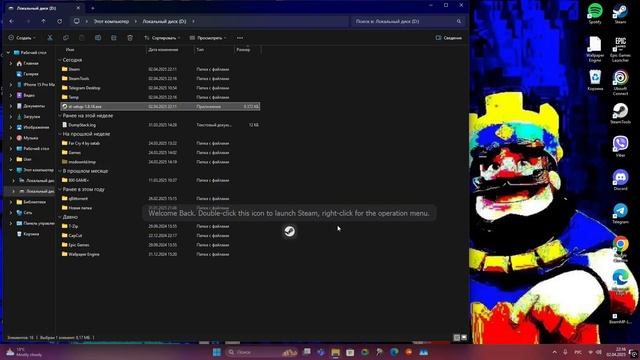Expand Главная in navigation pane
The width and height of the screenshot is (640, 360).
[x=11, y=63]
